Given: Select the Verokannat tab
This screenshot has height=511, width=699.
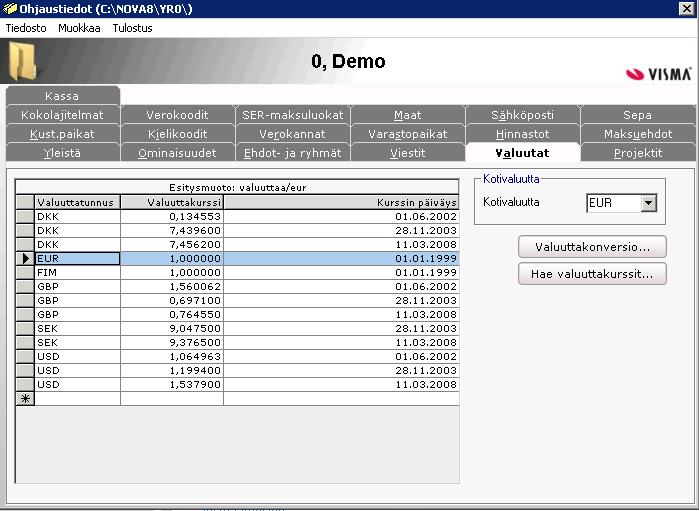Looking at the screenshot, I should (x=292, y=134).
